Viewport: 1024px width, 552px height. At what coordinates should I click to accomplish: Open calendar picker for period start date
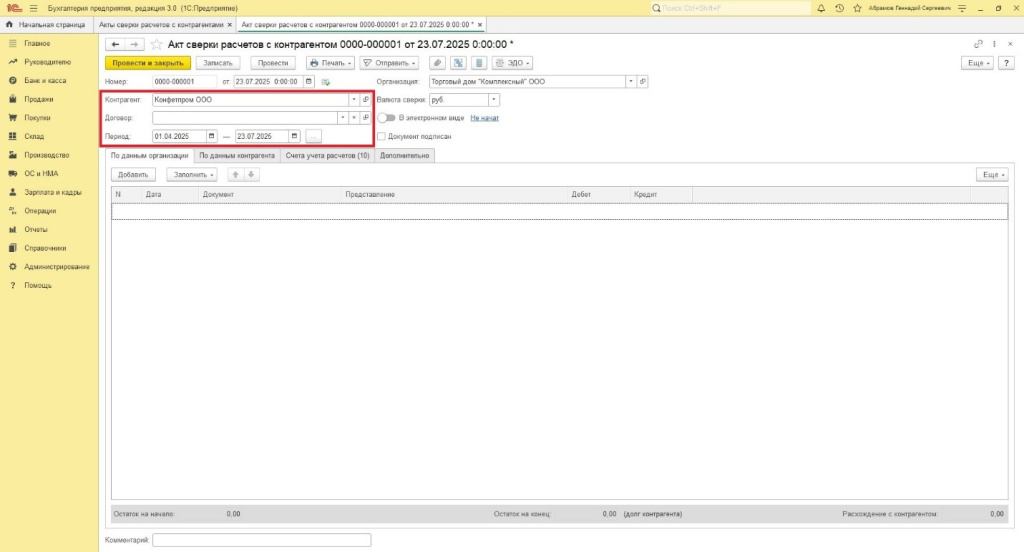tap(212, 136)
